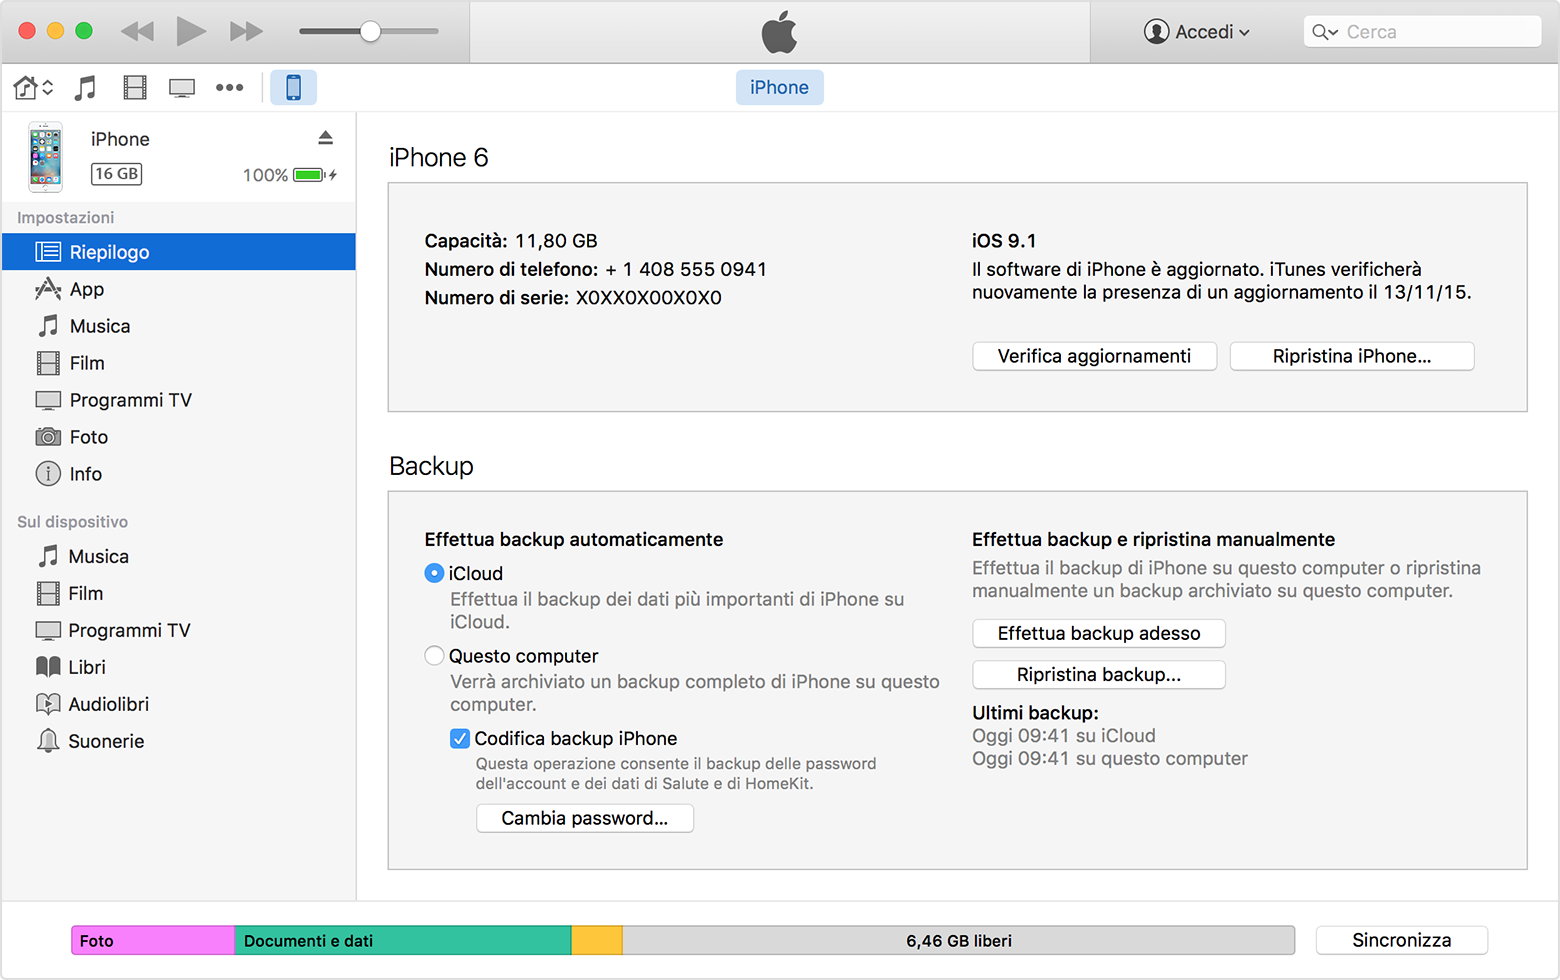The image size is (1560, 980).
Task: Open Film under Sul dispositivo
Action: pyautogui.click(x=179, y=593)
